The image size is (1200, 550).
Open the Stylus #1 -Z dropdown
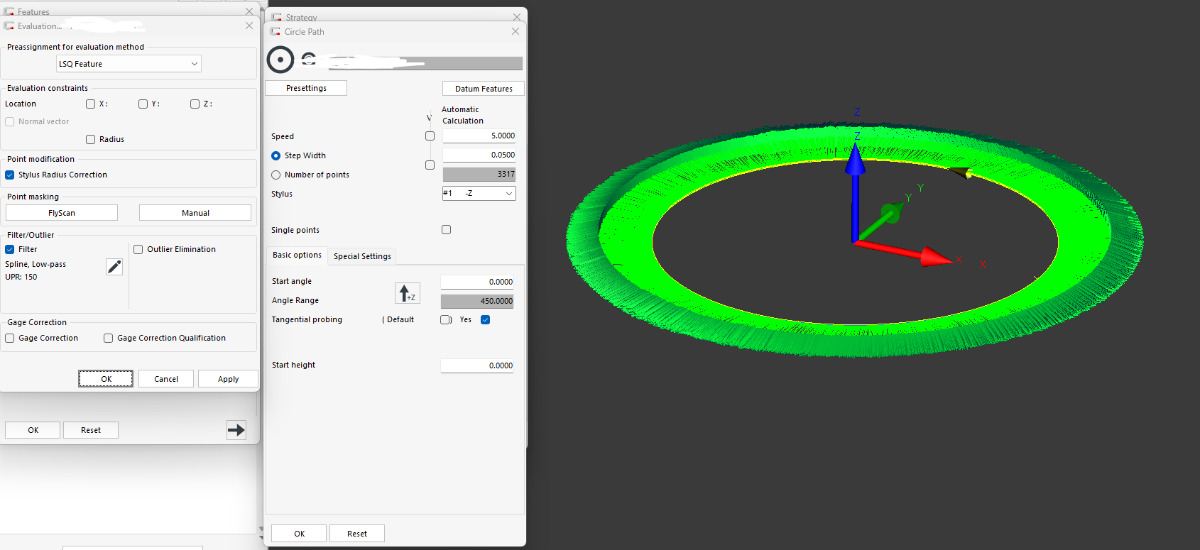pos(479,193)
